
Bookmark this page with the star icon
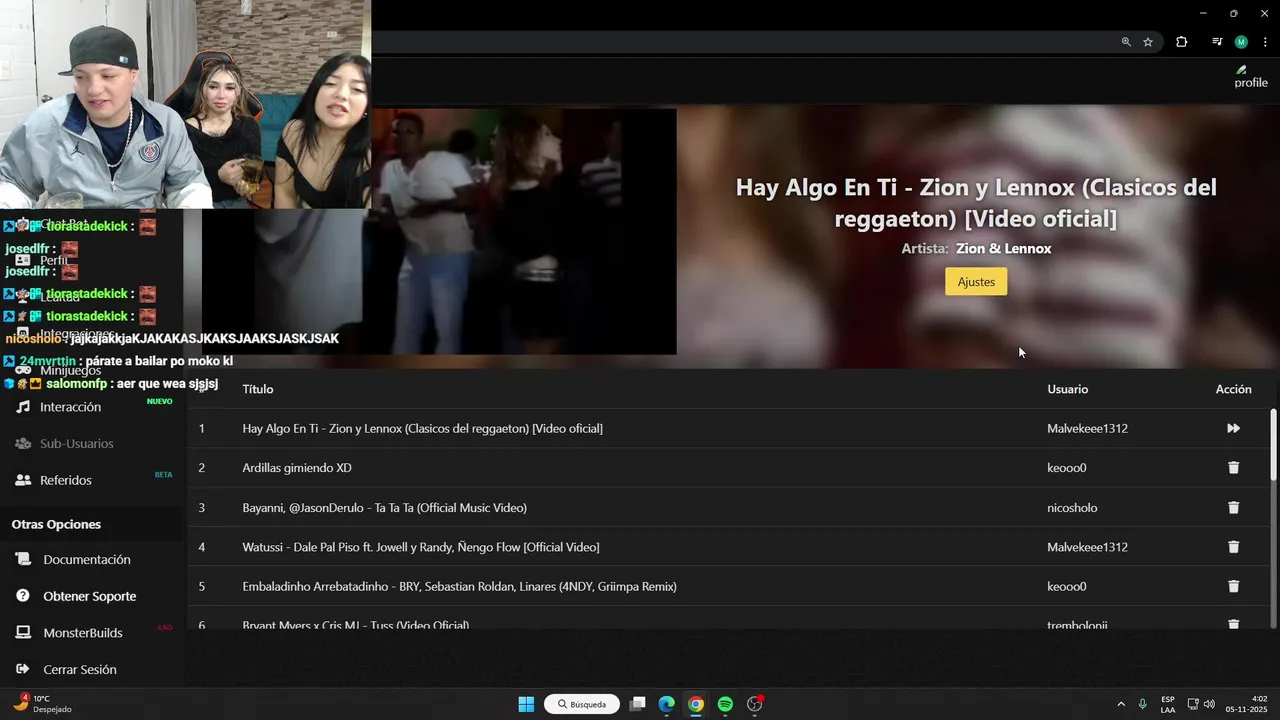[1148, 42]
